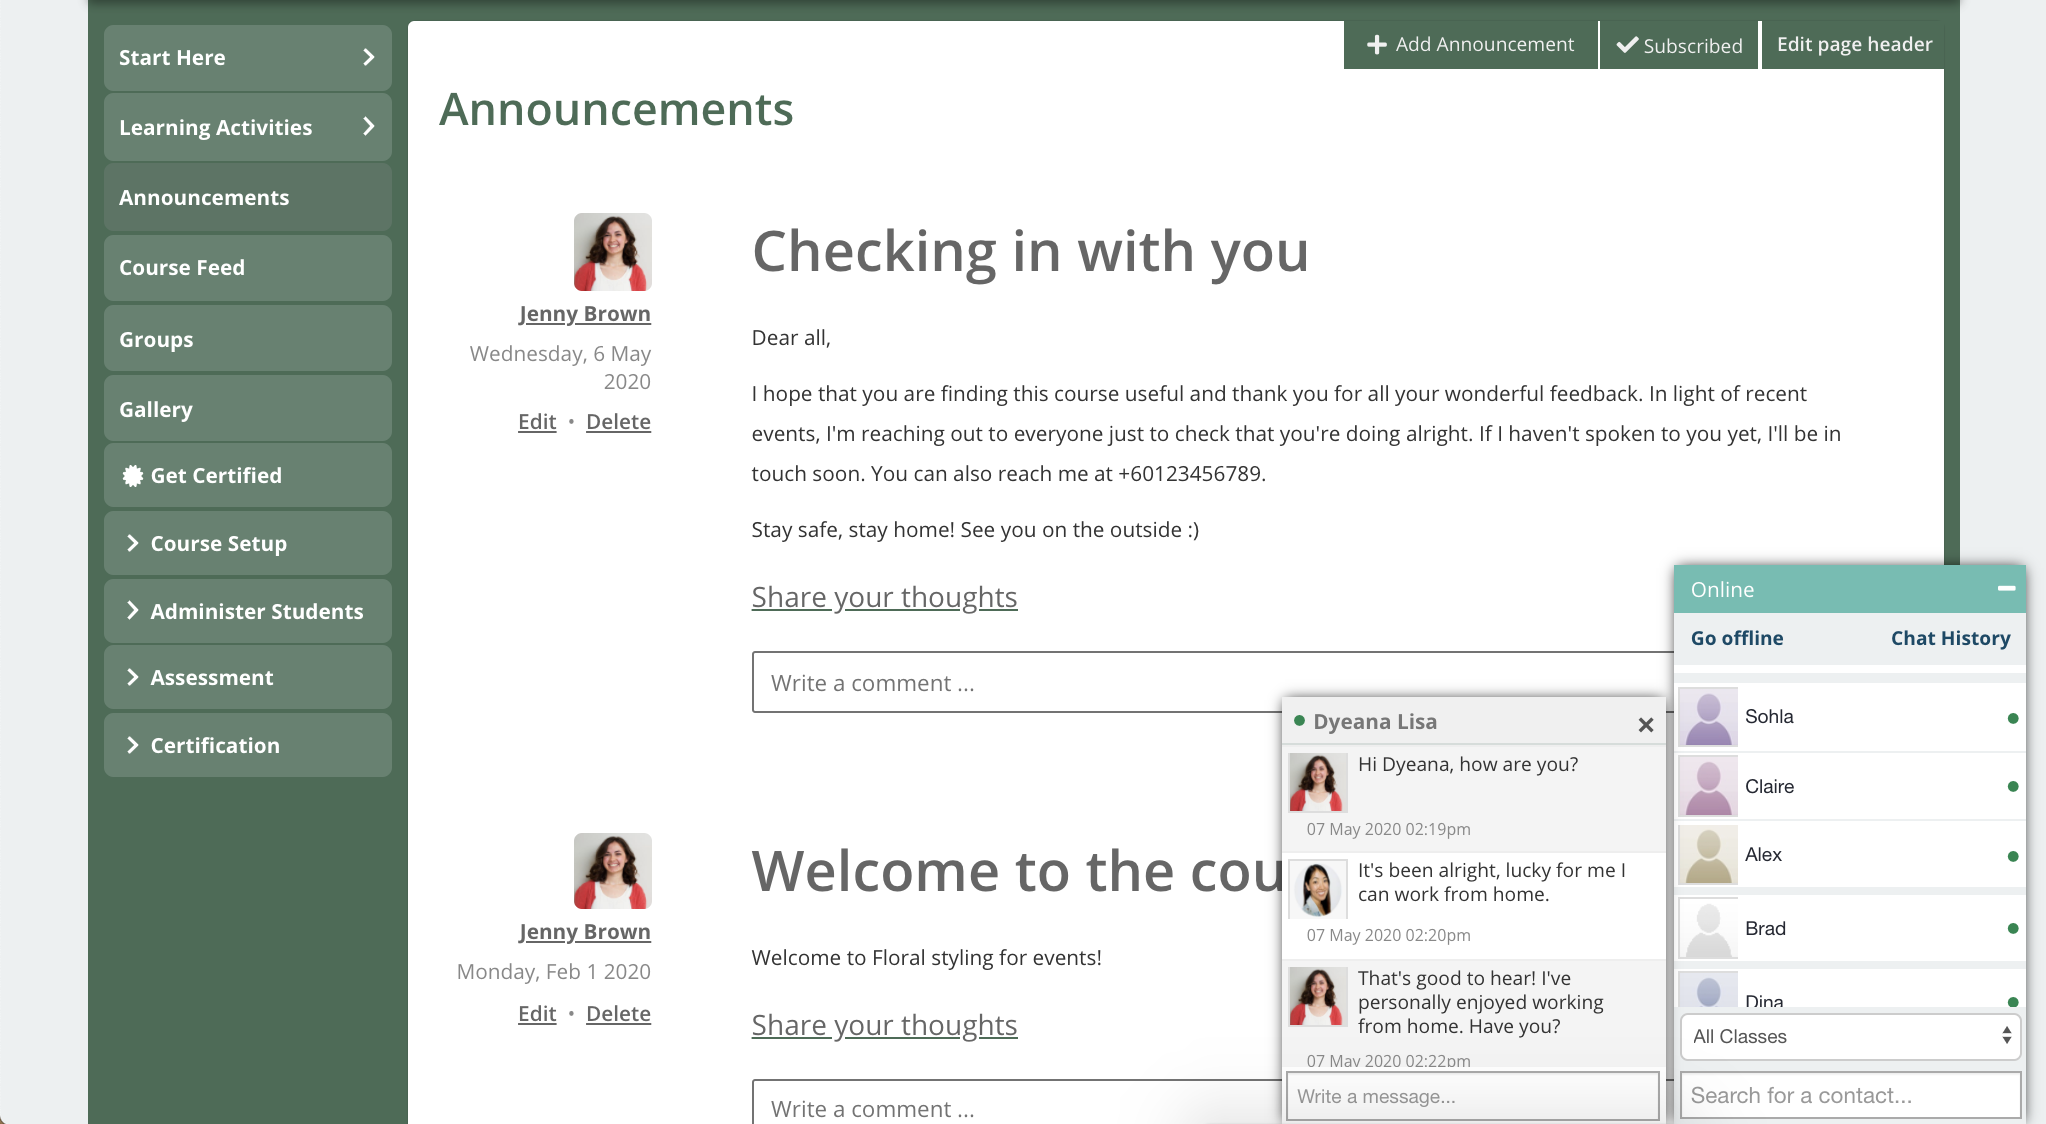Click Alex's avatar in online contacts
The height and width of the screenshot is (1124, 2046).
pos(1709,855)
